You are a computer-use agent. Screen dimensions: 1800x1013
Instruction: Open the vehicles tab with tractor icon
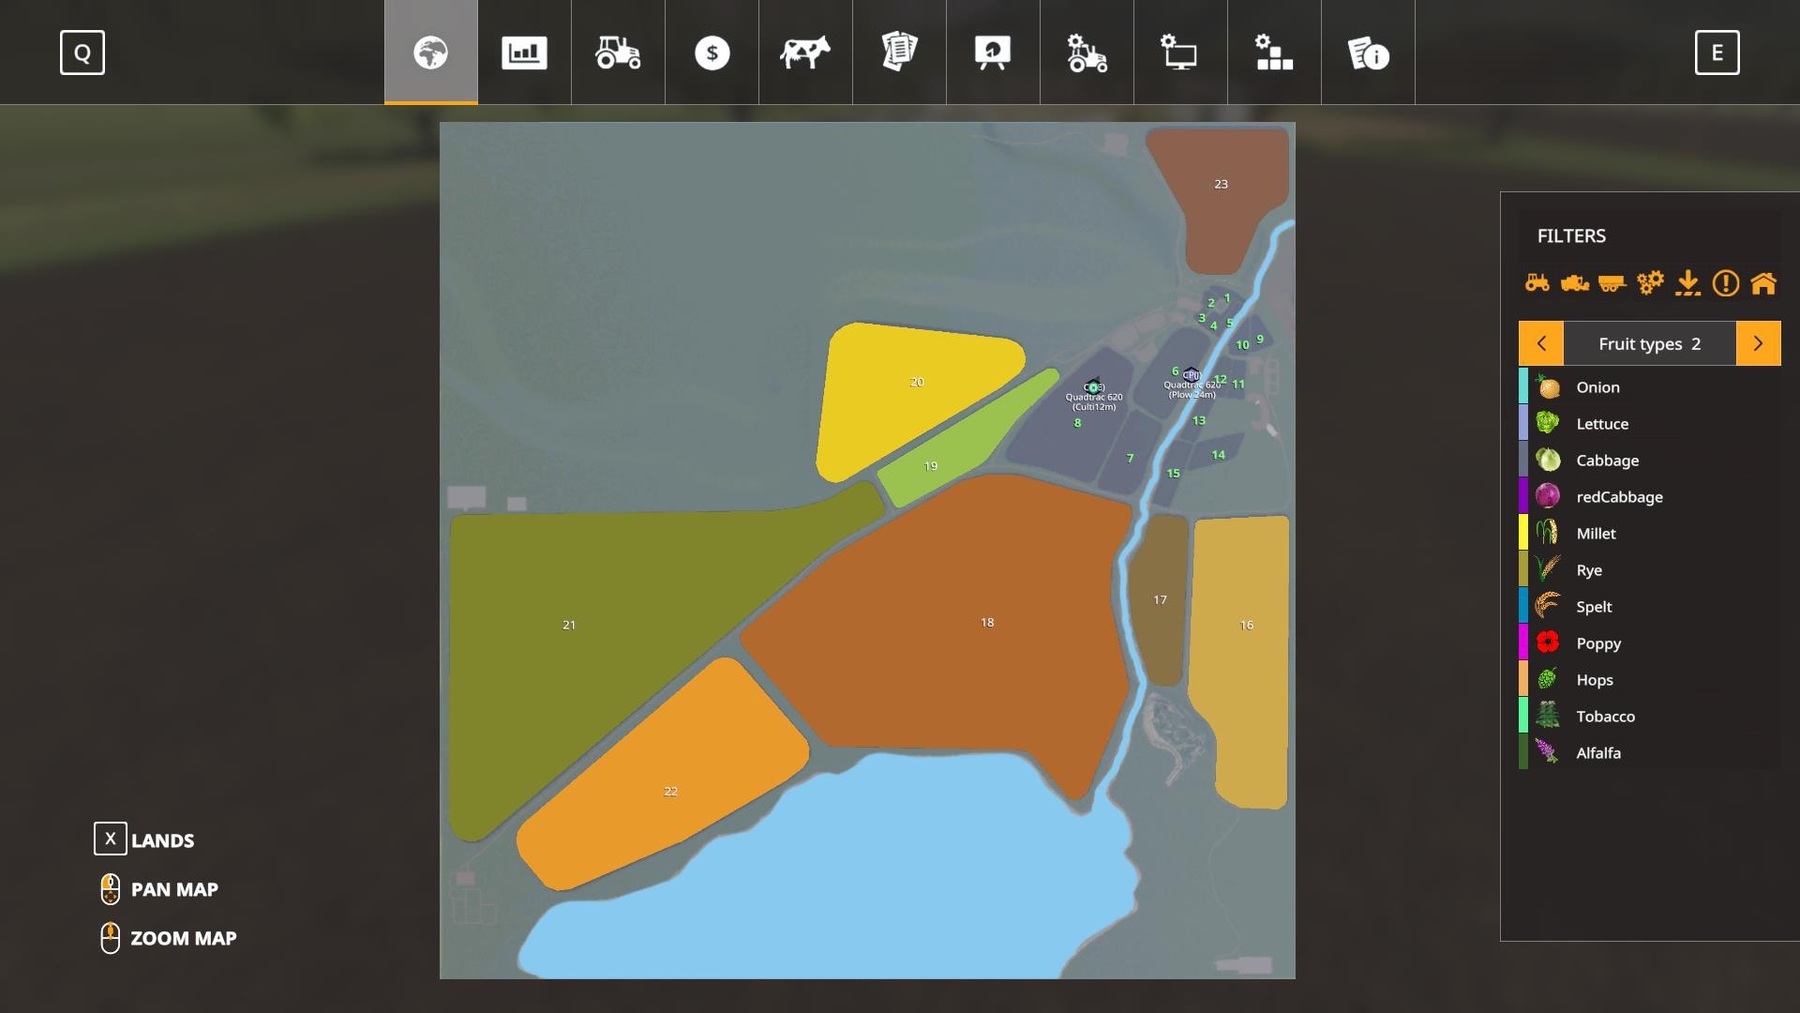[x=618, y=52]
